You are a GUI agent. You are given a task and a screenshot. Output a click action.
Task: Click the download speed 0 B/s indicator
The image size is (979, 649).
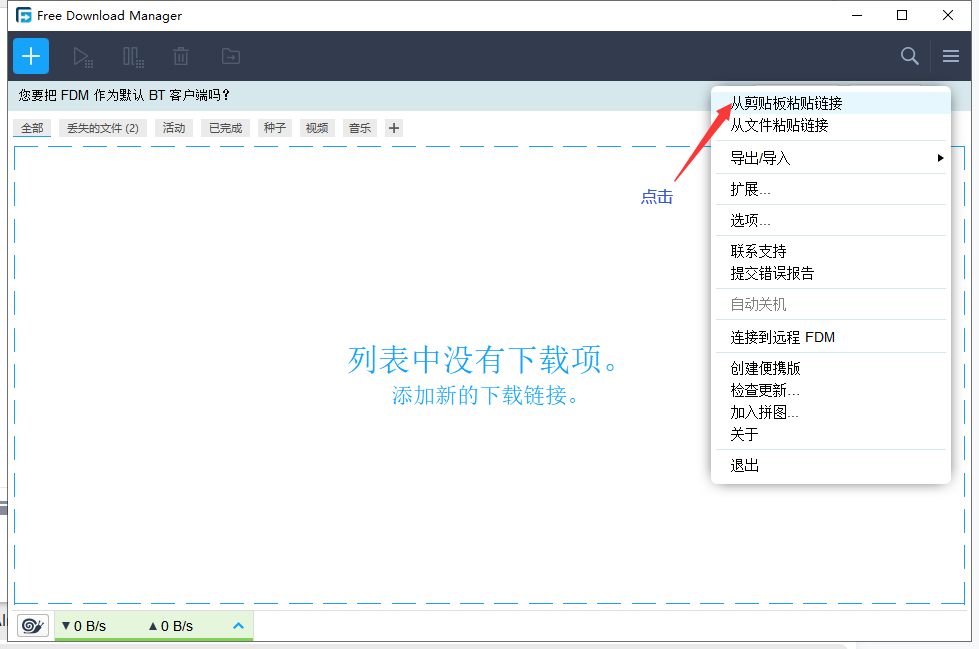tap(84, 626)
